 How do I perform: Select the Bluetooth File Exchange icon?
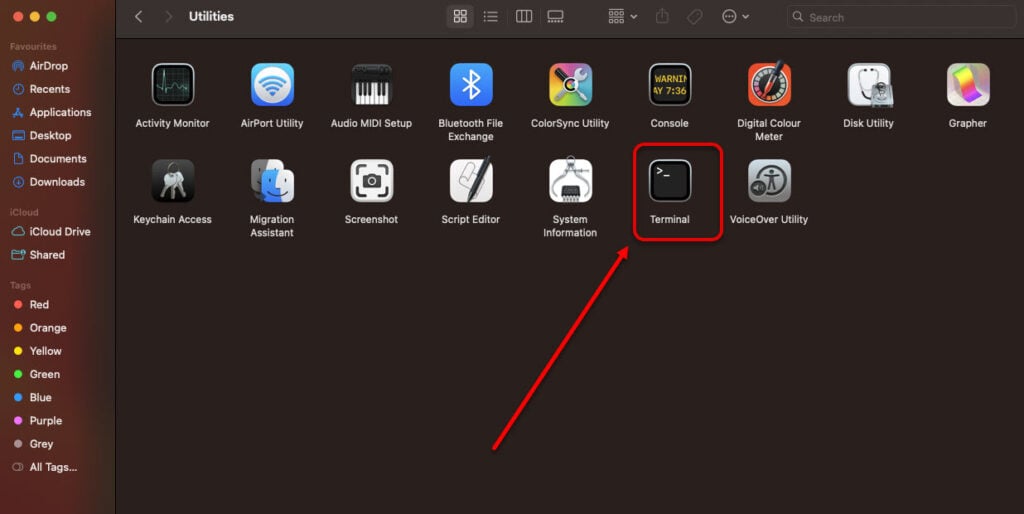pos(471,85)
